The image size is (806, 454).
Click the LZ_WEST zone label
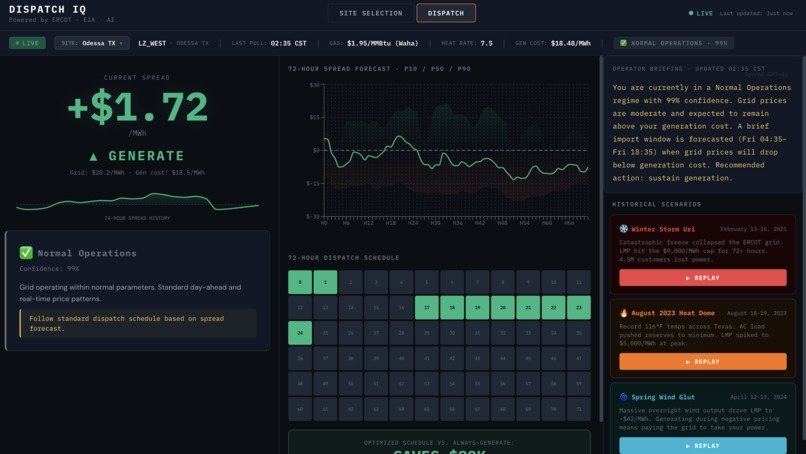pyautogui.click(x=152, y=43)
